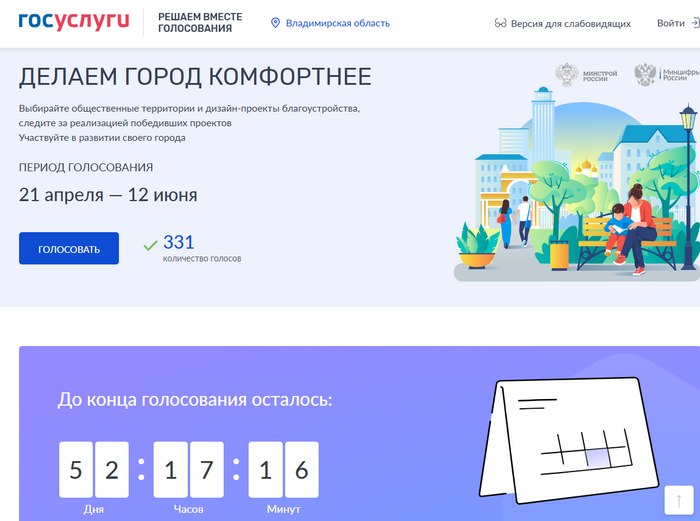This screenshot has height=521, width=700.
Task: Click the Делаем город комфортнее heading
Action: coord(195,77)
